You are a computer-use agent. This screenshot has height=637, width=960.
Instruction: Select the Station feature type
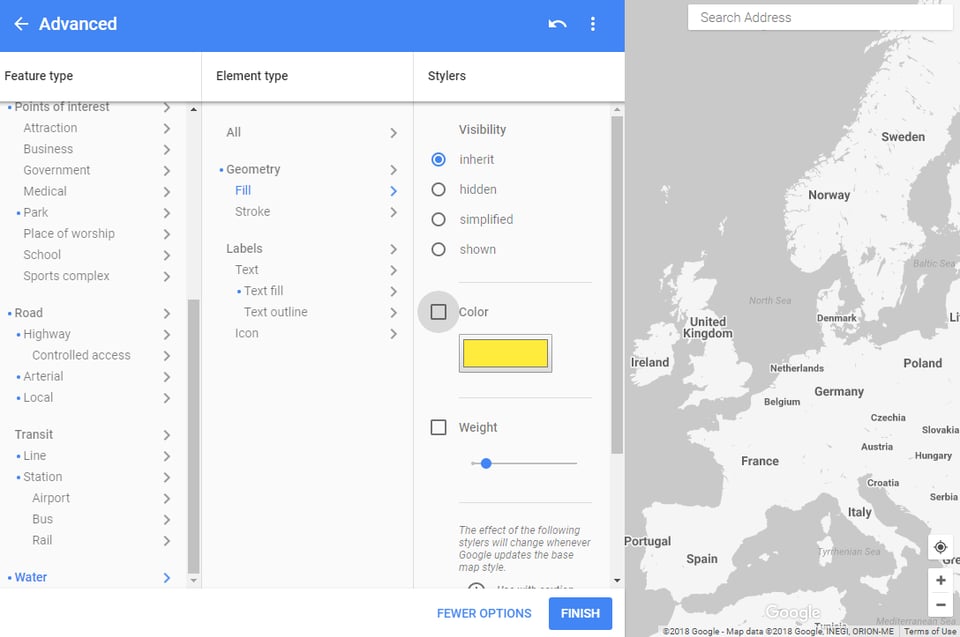pyautogui.click(x=43, y=477)
